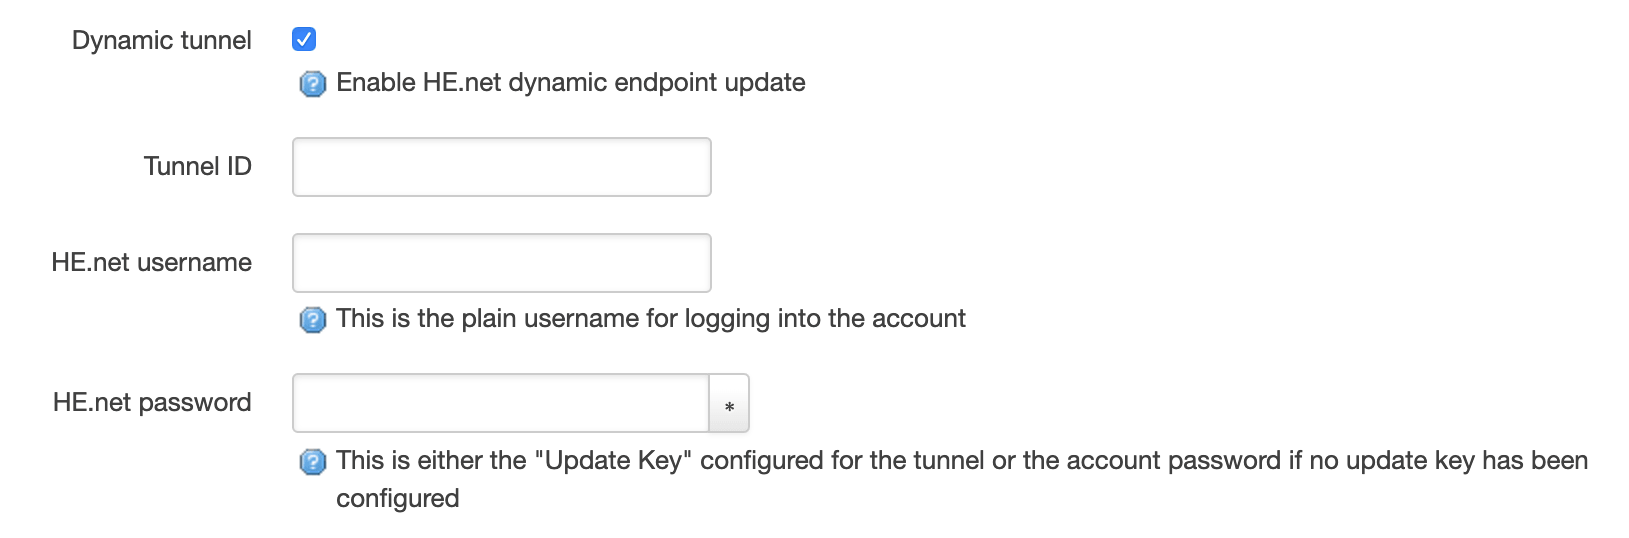Uncheck the Dynamic tunnel checkbox
Screen dimensions: 1629x538
tap(304, 39)
